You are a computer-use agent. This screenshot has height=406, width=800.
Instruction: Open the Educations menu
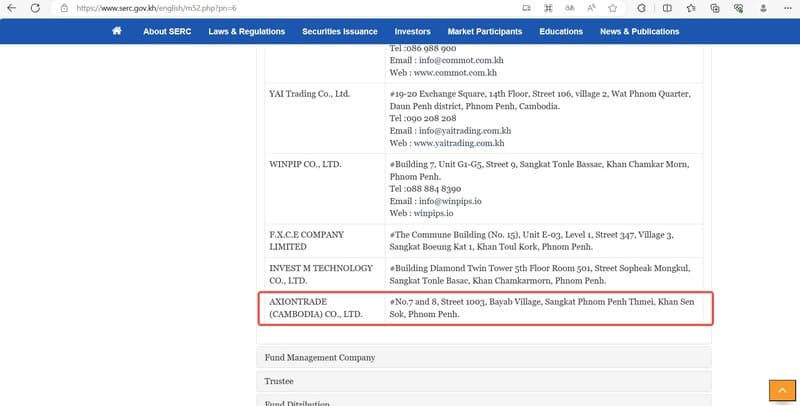[x=561, y=32]
